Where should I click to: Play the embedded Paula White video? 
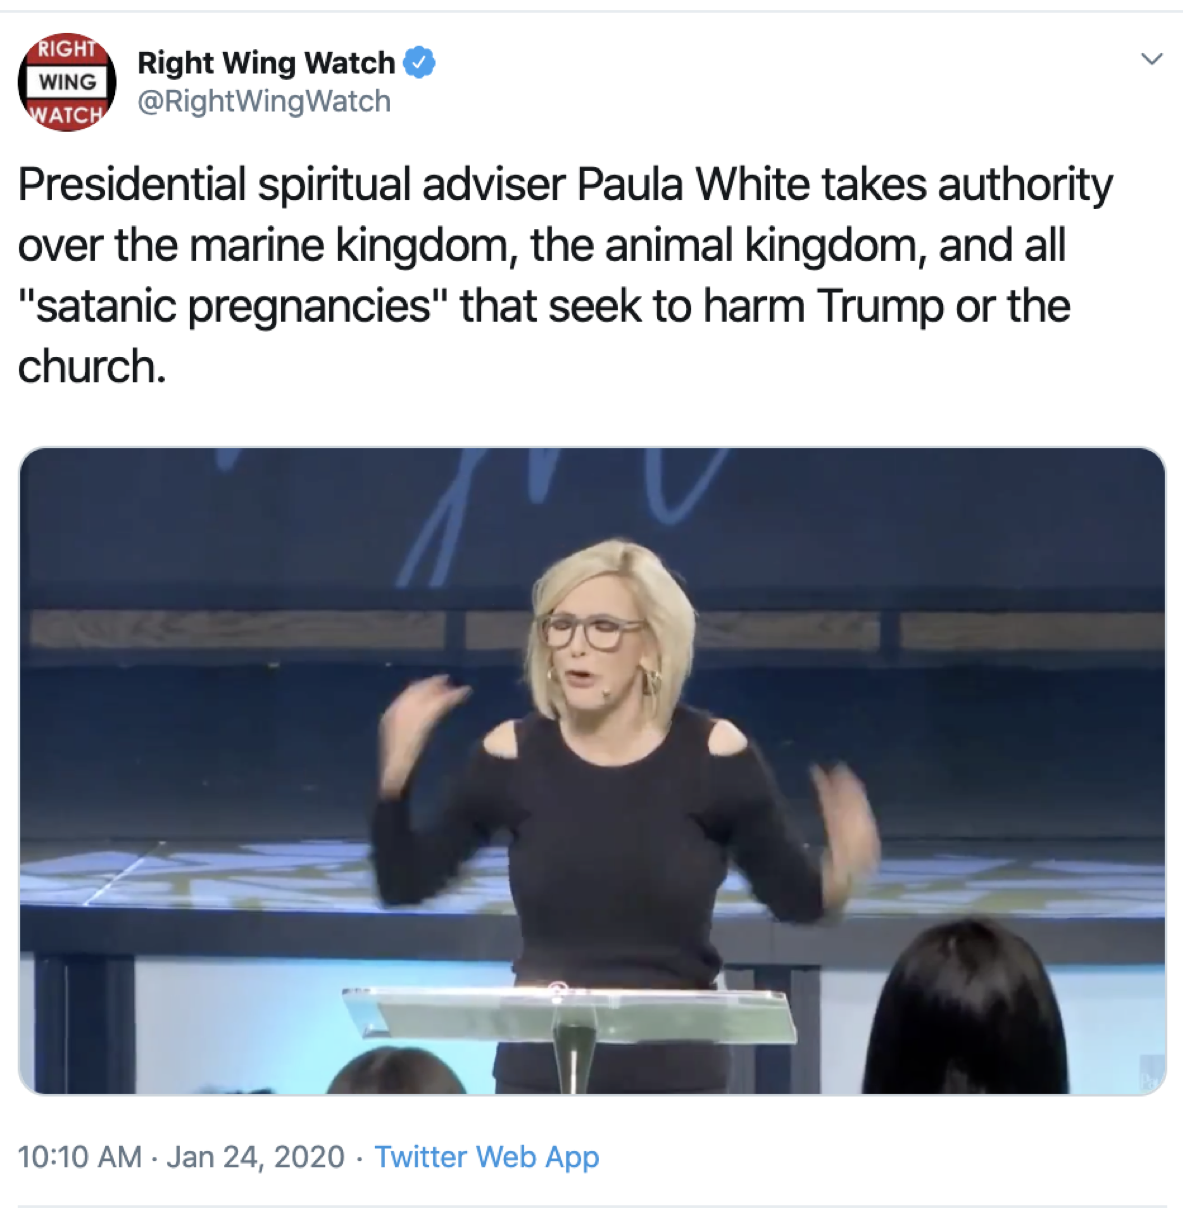[592, 771]
